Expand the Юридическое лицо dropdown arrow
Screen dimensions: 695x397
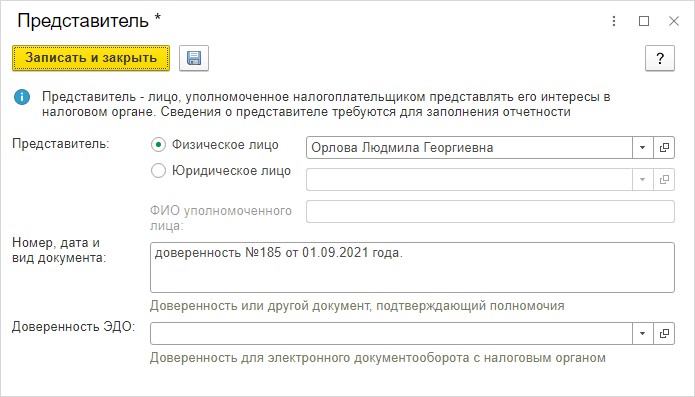pyautogui.click(x=643, y=179)
